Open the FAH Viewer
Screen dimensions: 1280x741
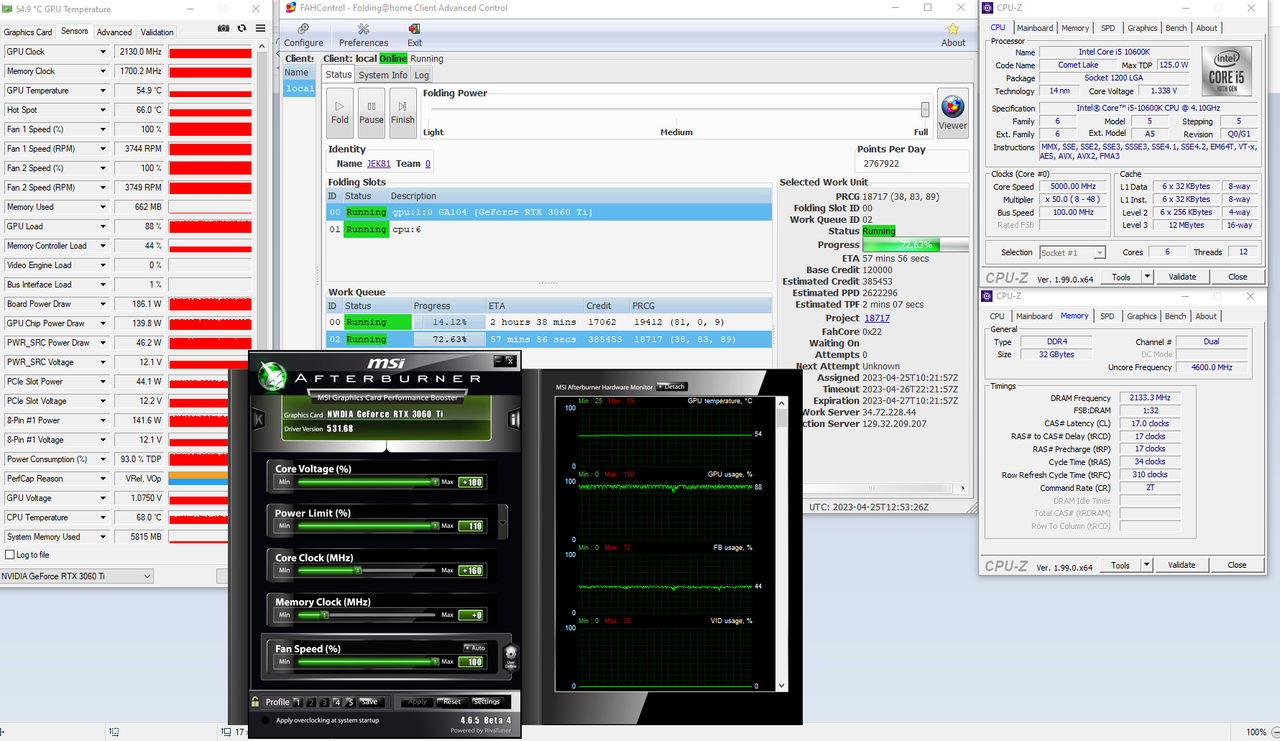click(x=952, y=113)
